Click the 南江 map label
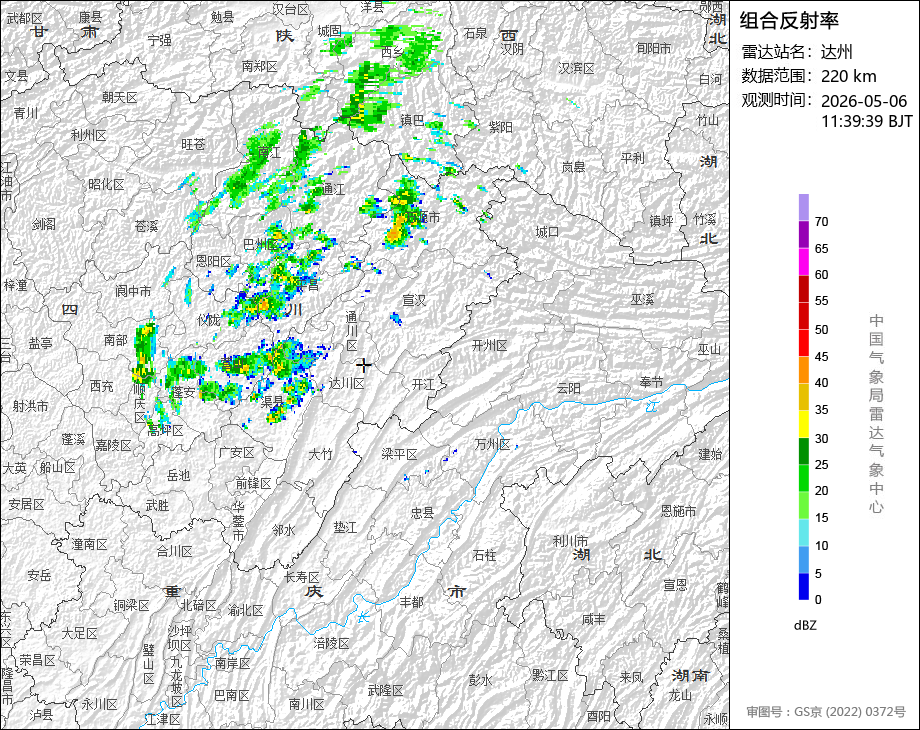Screen dimensions: 920x730 (x=269, y=153)
